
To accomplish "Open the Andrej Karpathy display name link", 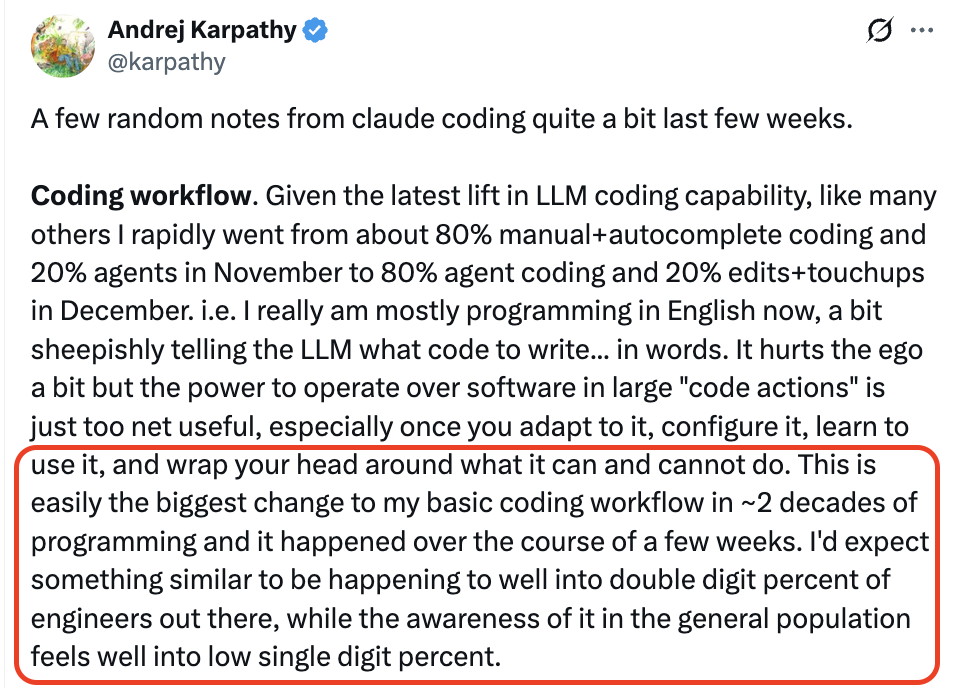I will [201, 30].
